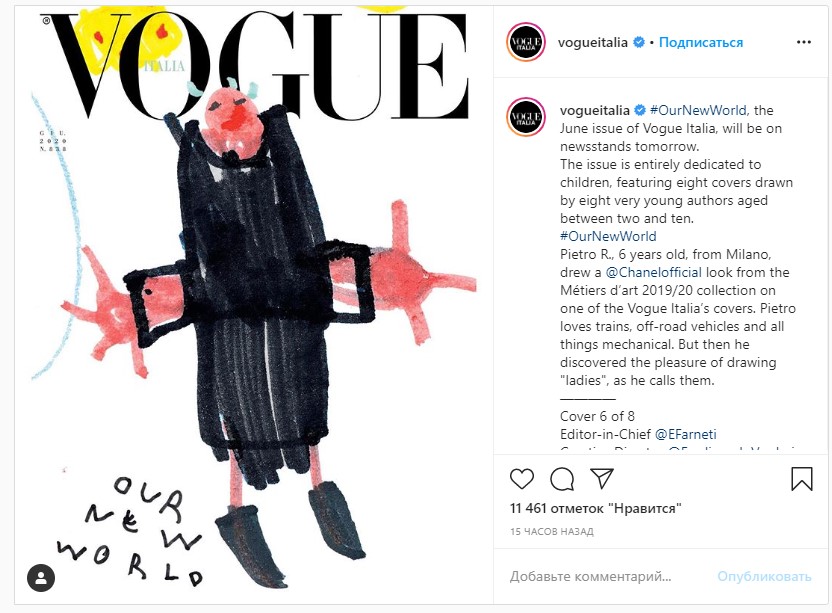Show tagged people icon on the image
832x613 pixels.
tap(41, 577)
